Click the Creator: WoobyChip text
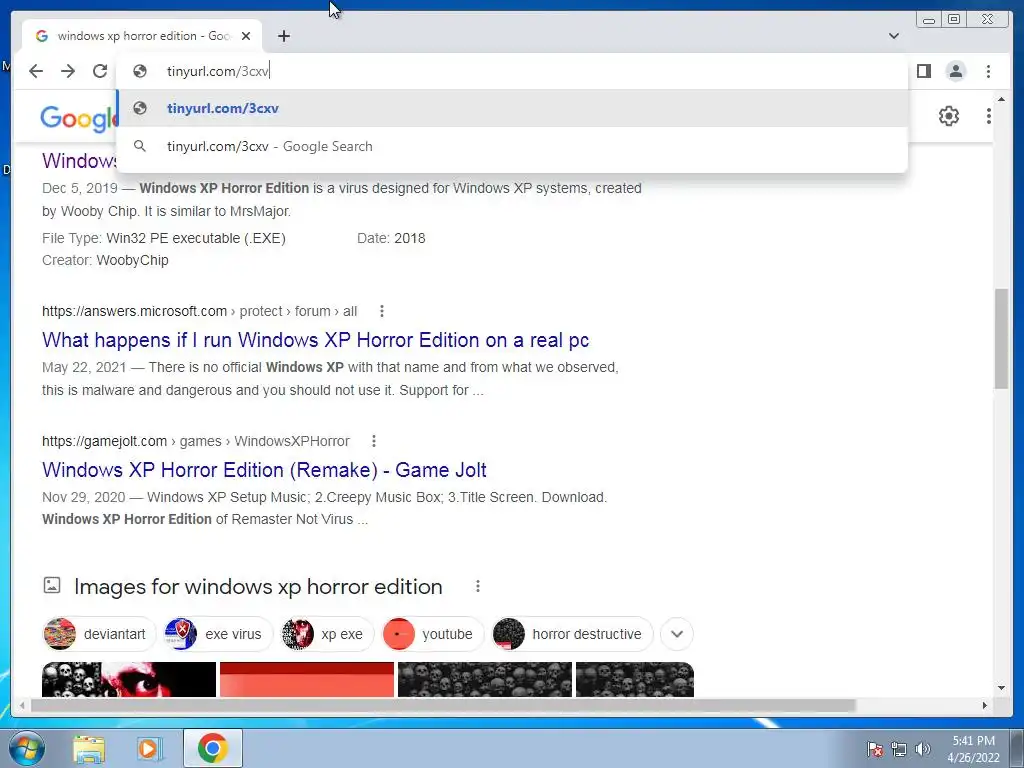The image size is (1024, 768). click(105, 260)
